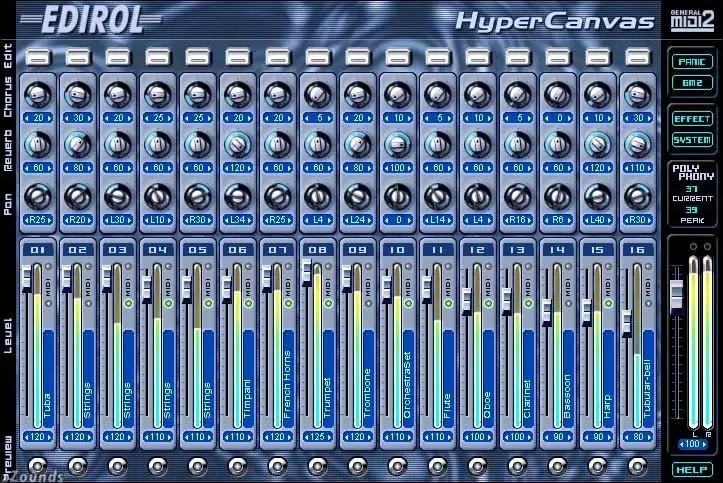Increase the Tuba level value 120
723x483 pixels.
point(49,437)
